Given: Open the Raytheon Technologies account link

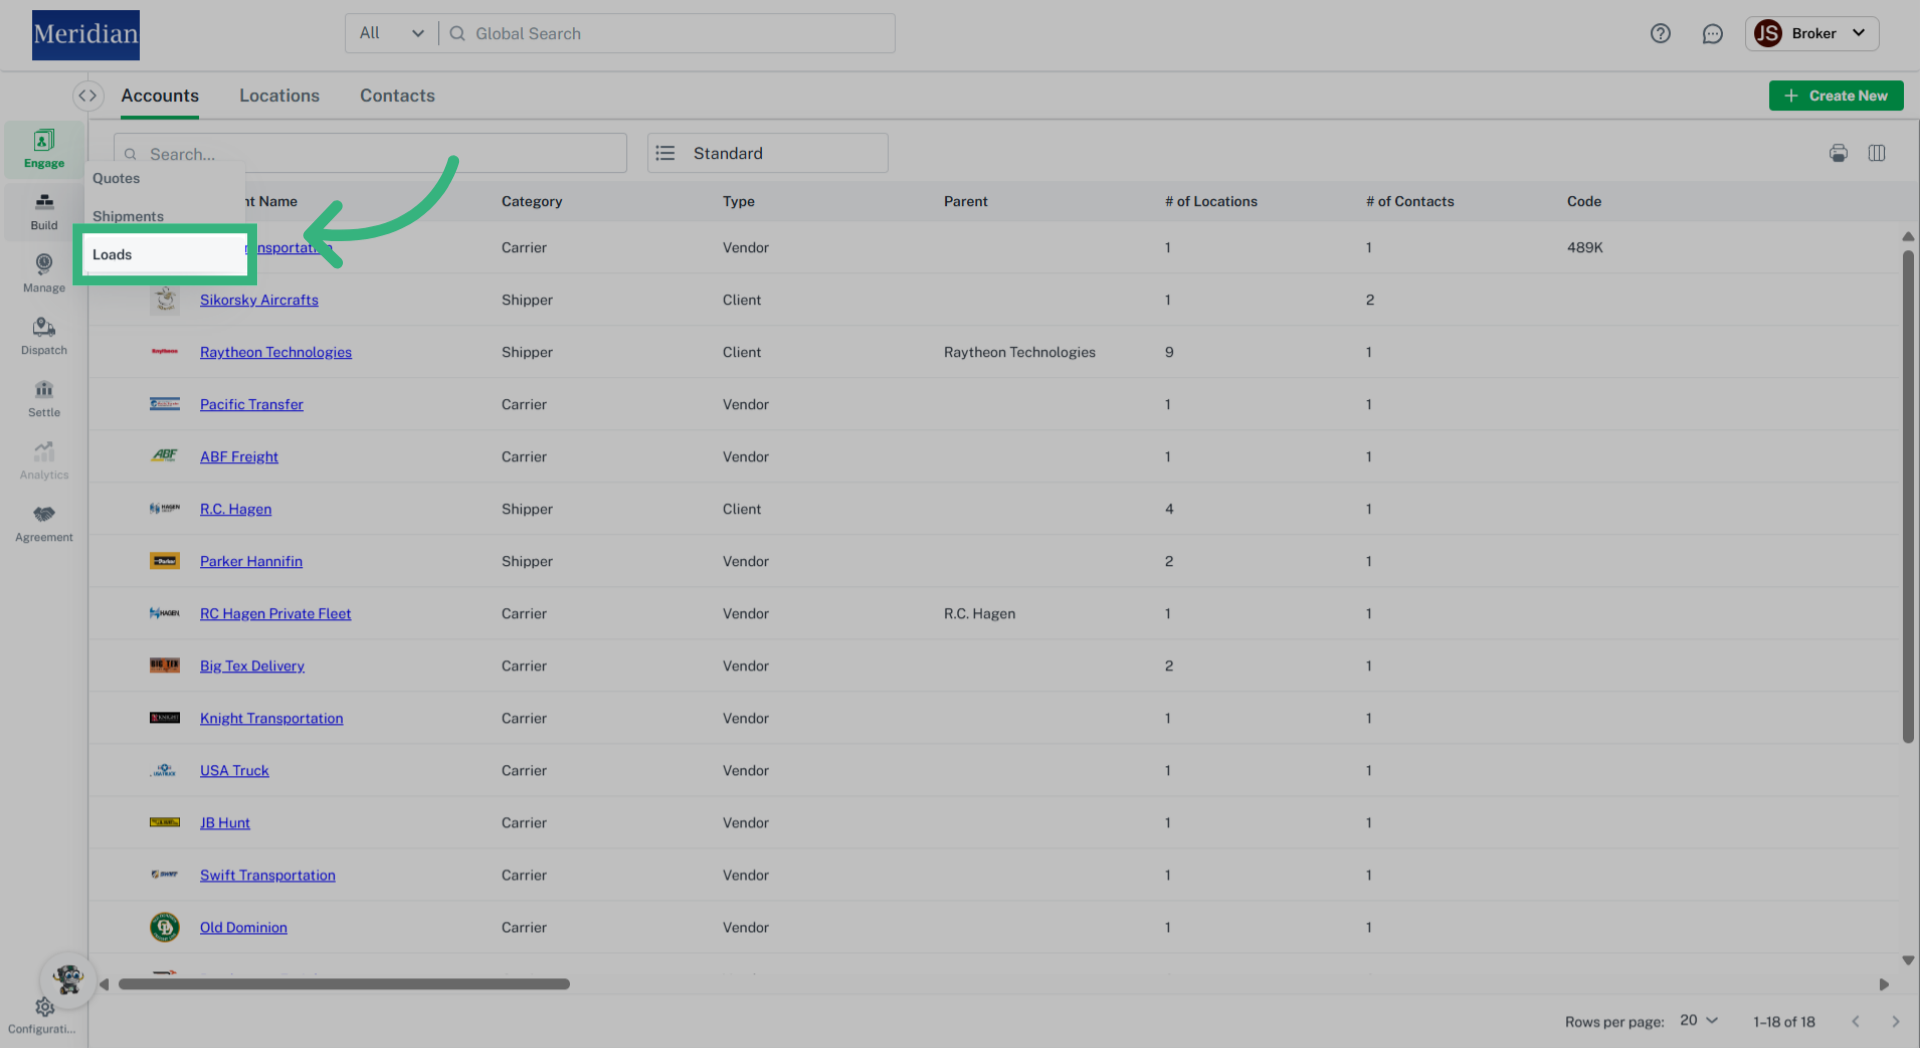Looking at the screenshot, I should pos(275,352).
